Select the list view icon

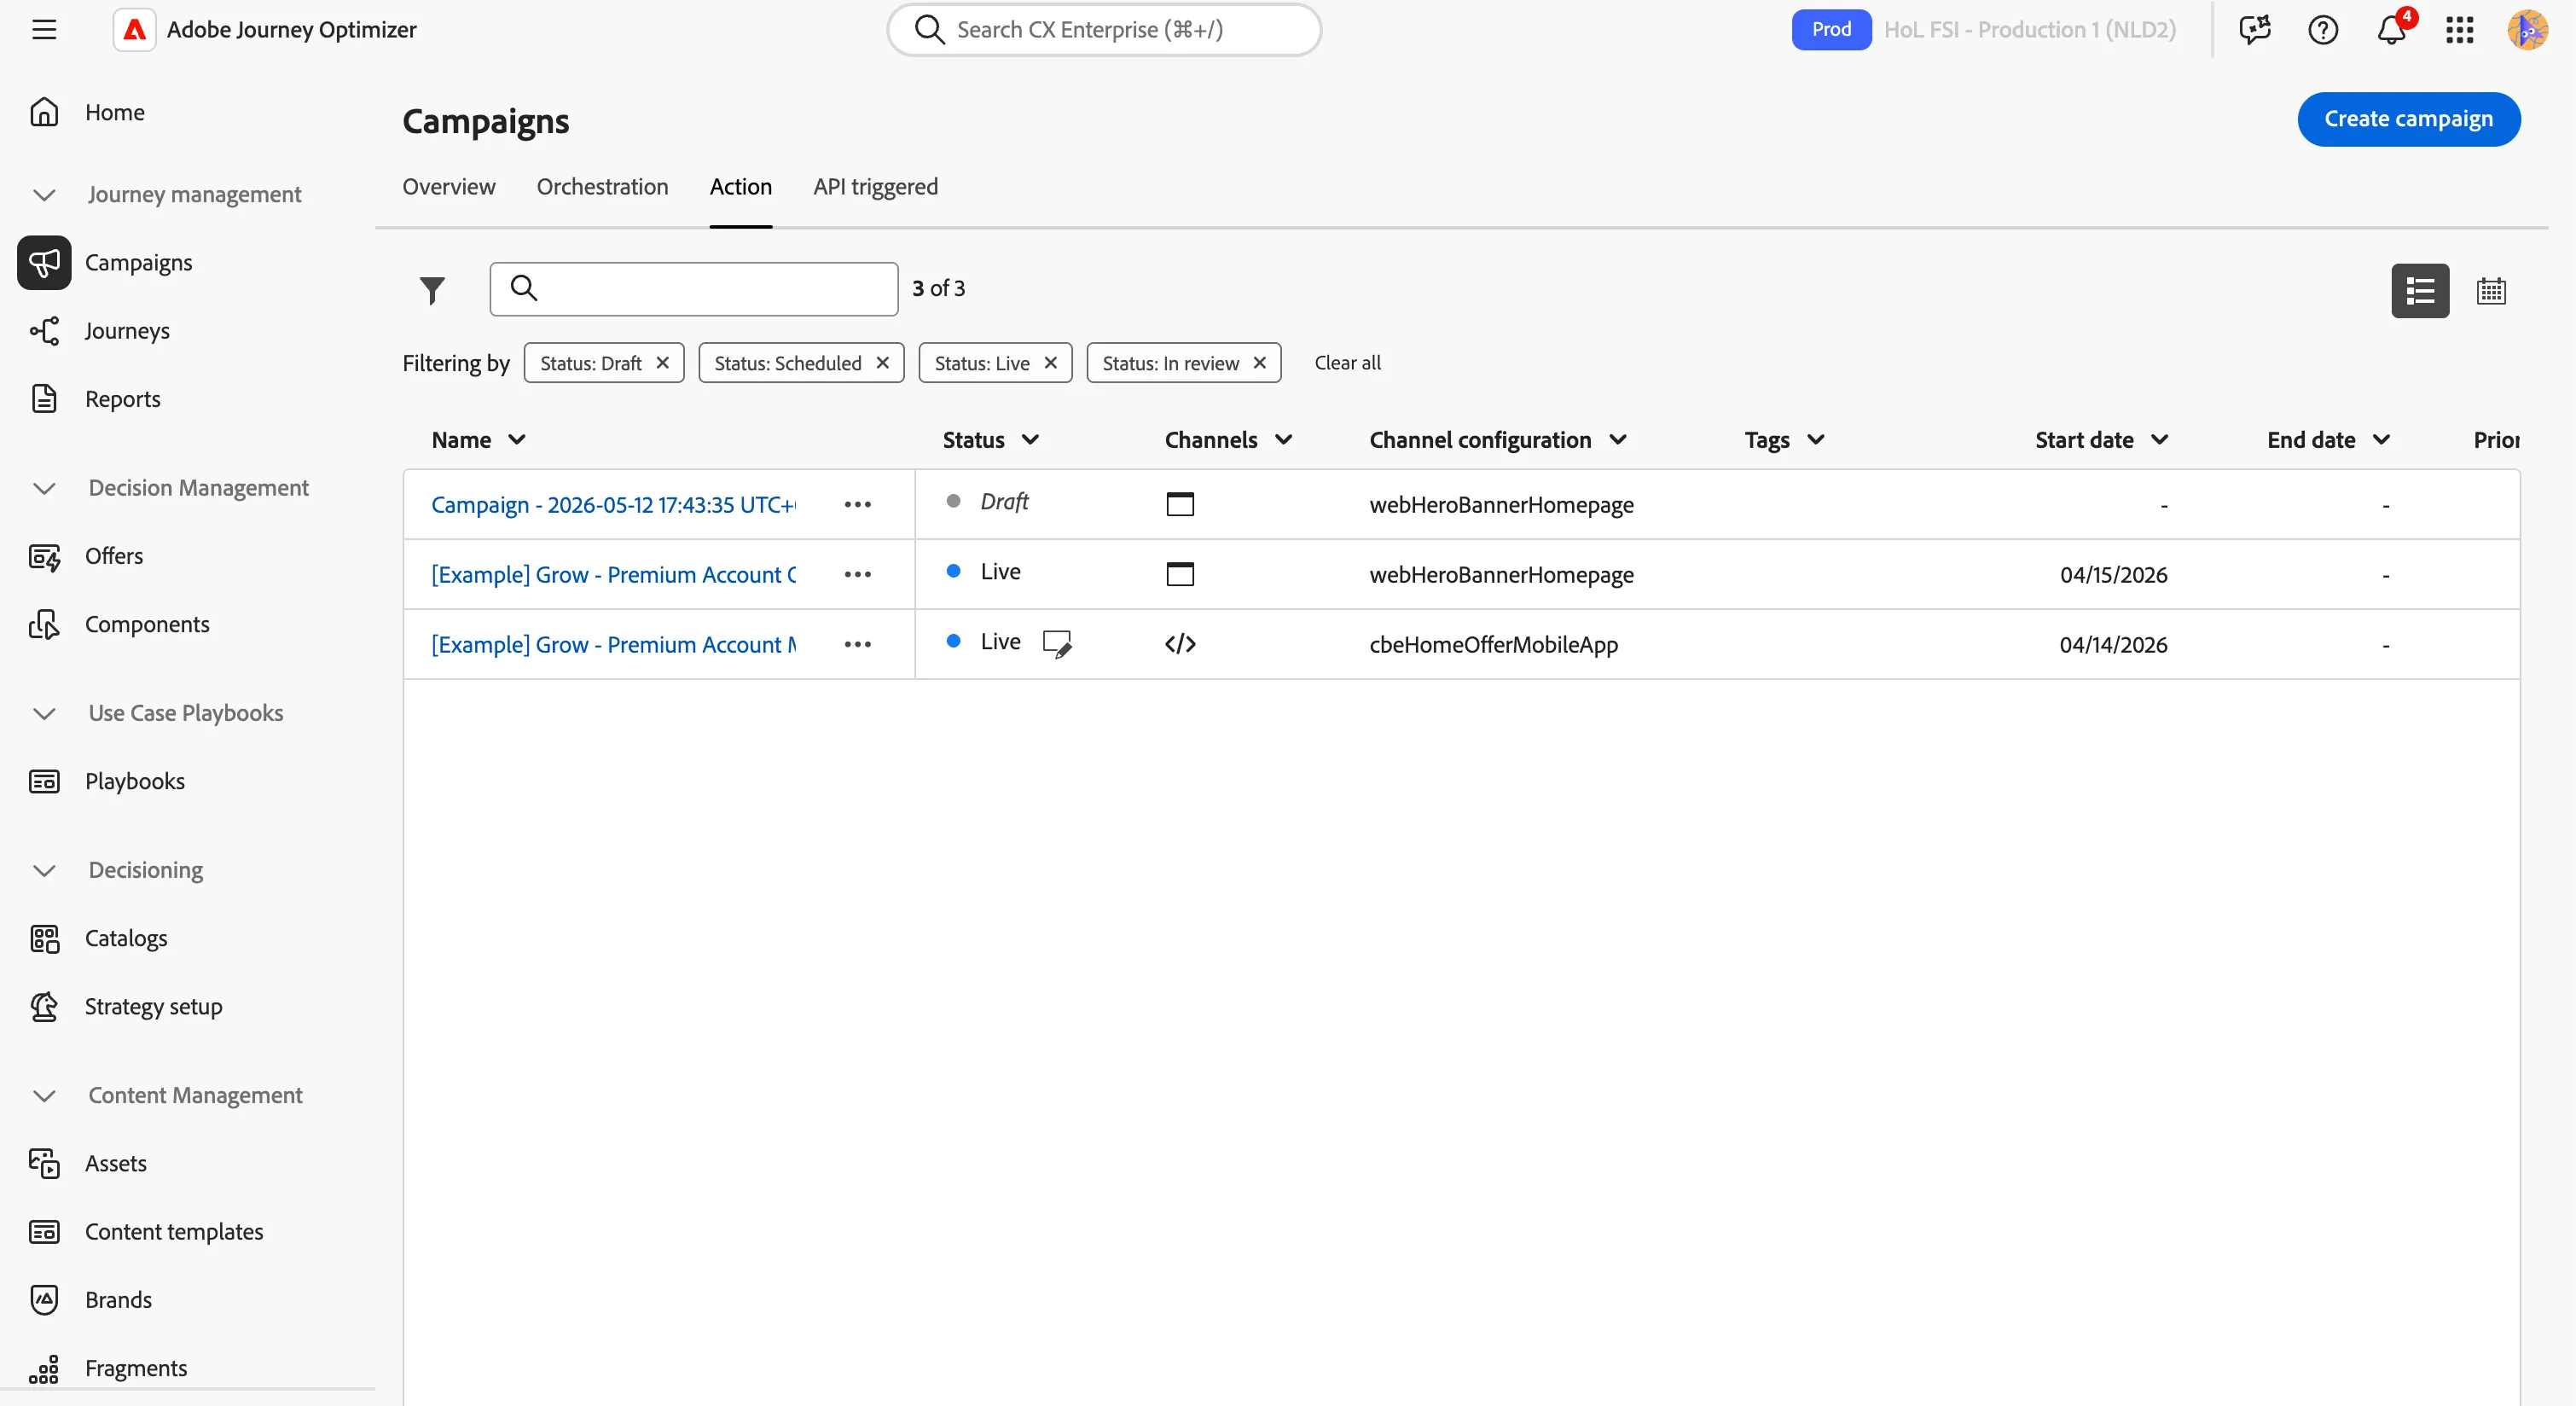2420,291
